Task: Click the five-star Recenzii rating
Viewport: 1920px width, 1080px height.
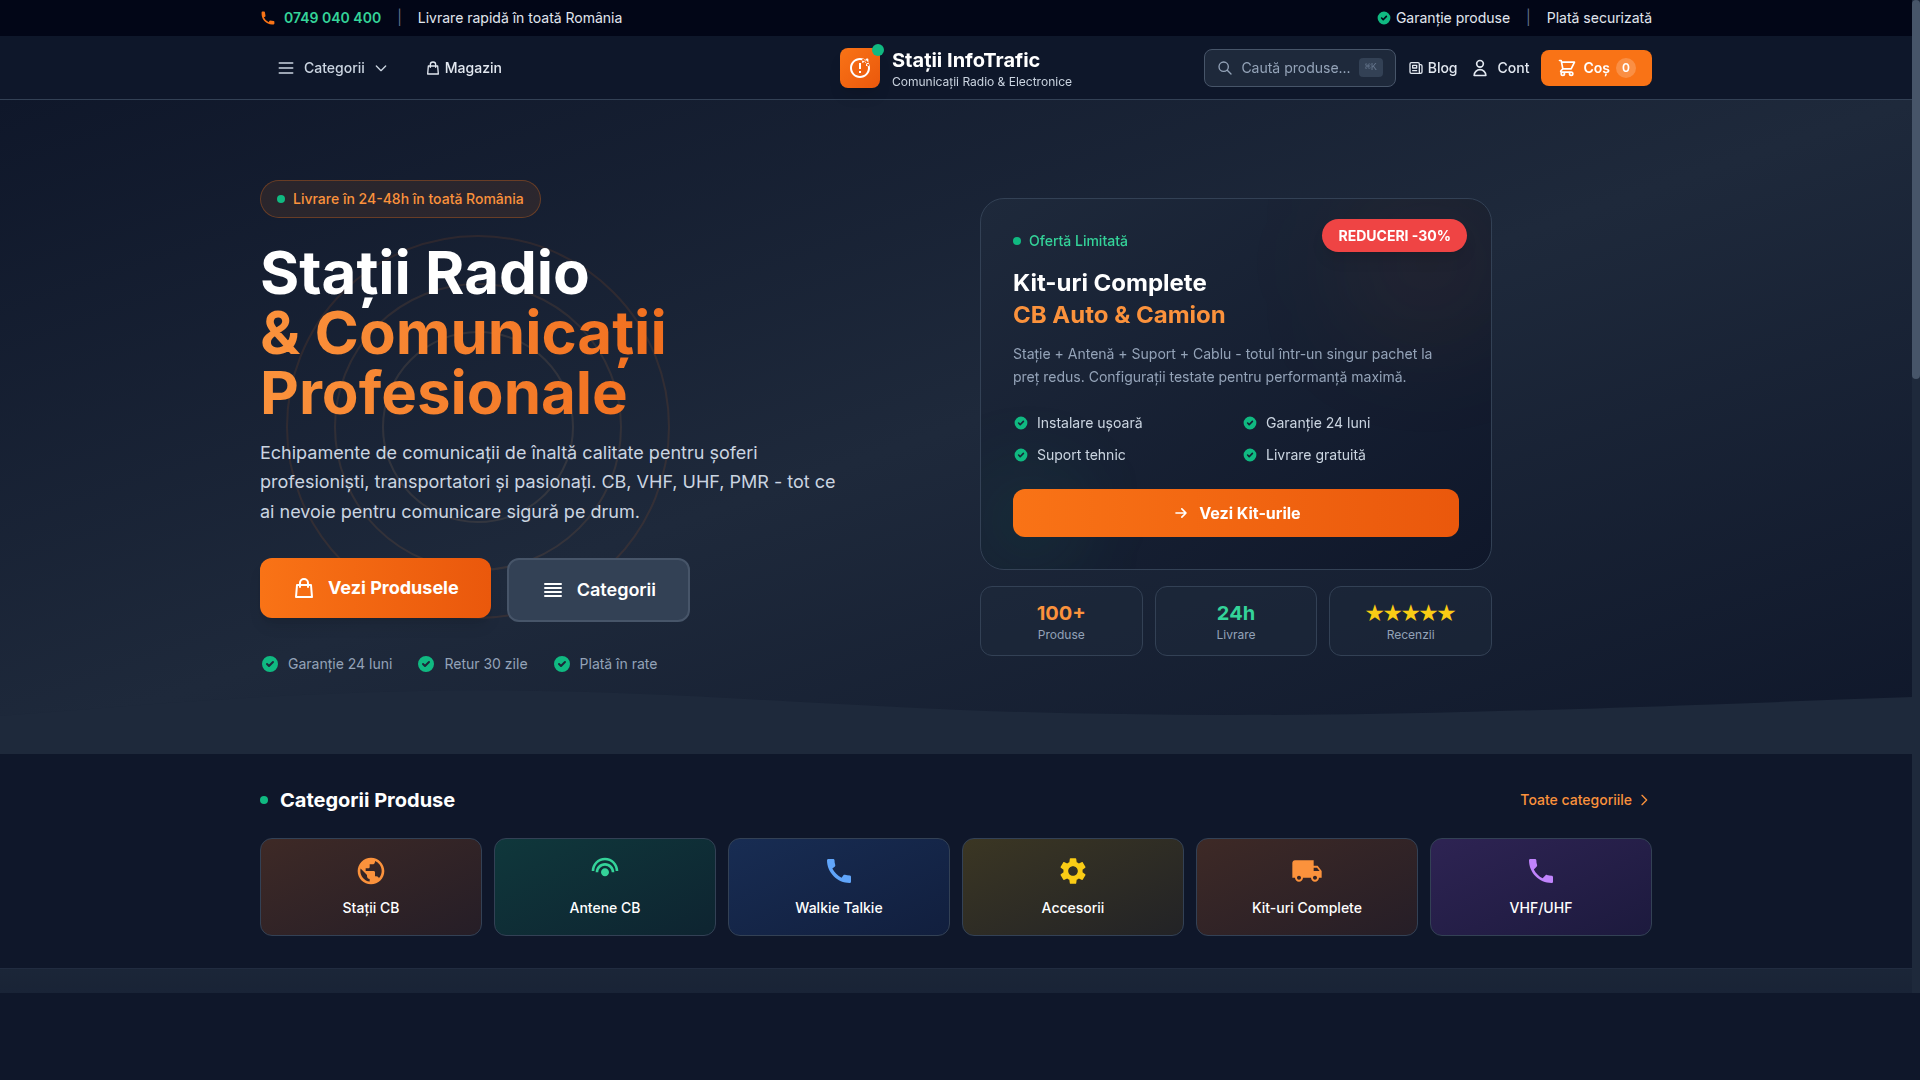Action: click(x=1410, y=613)
